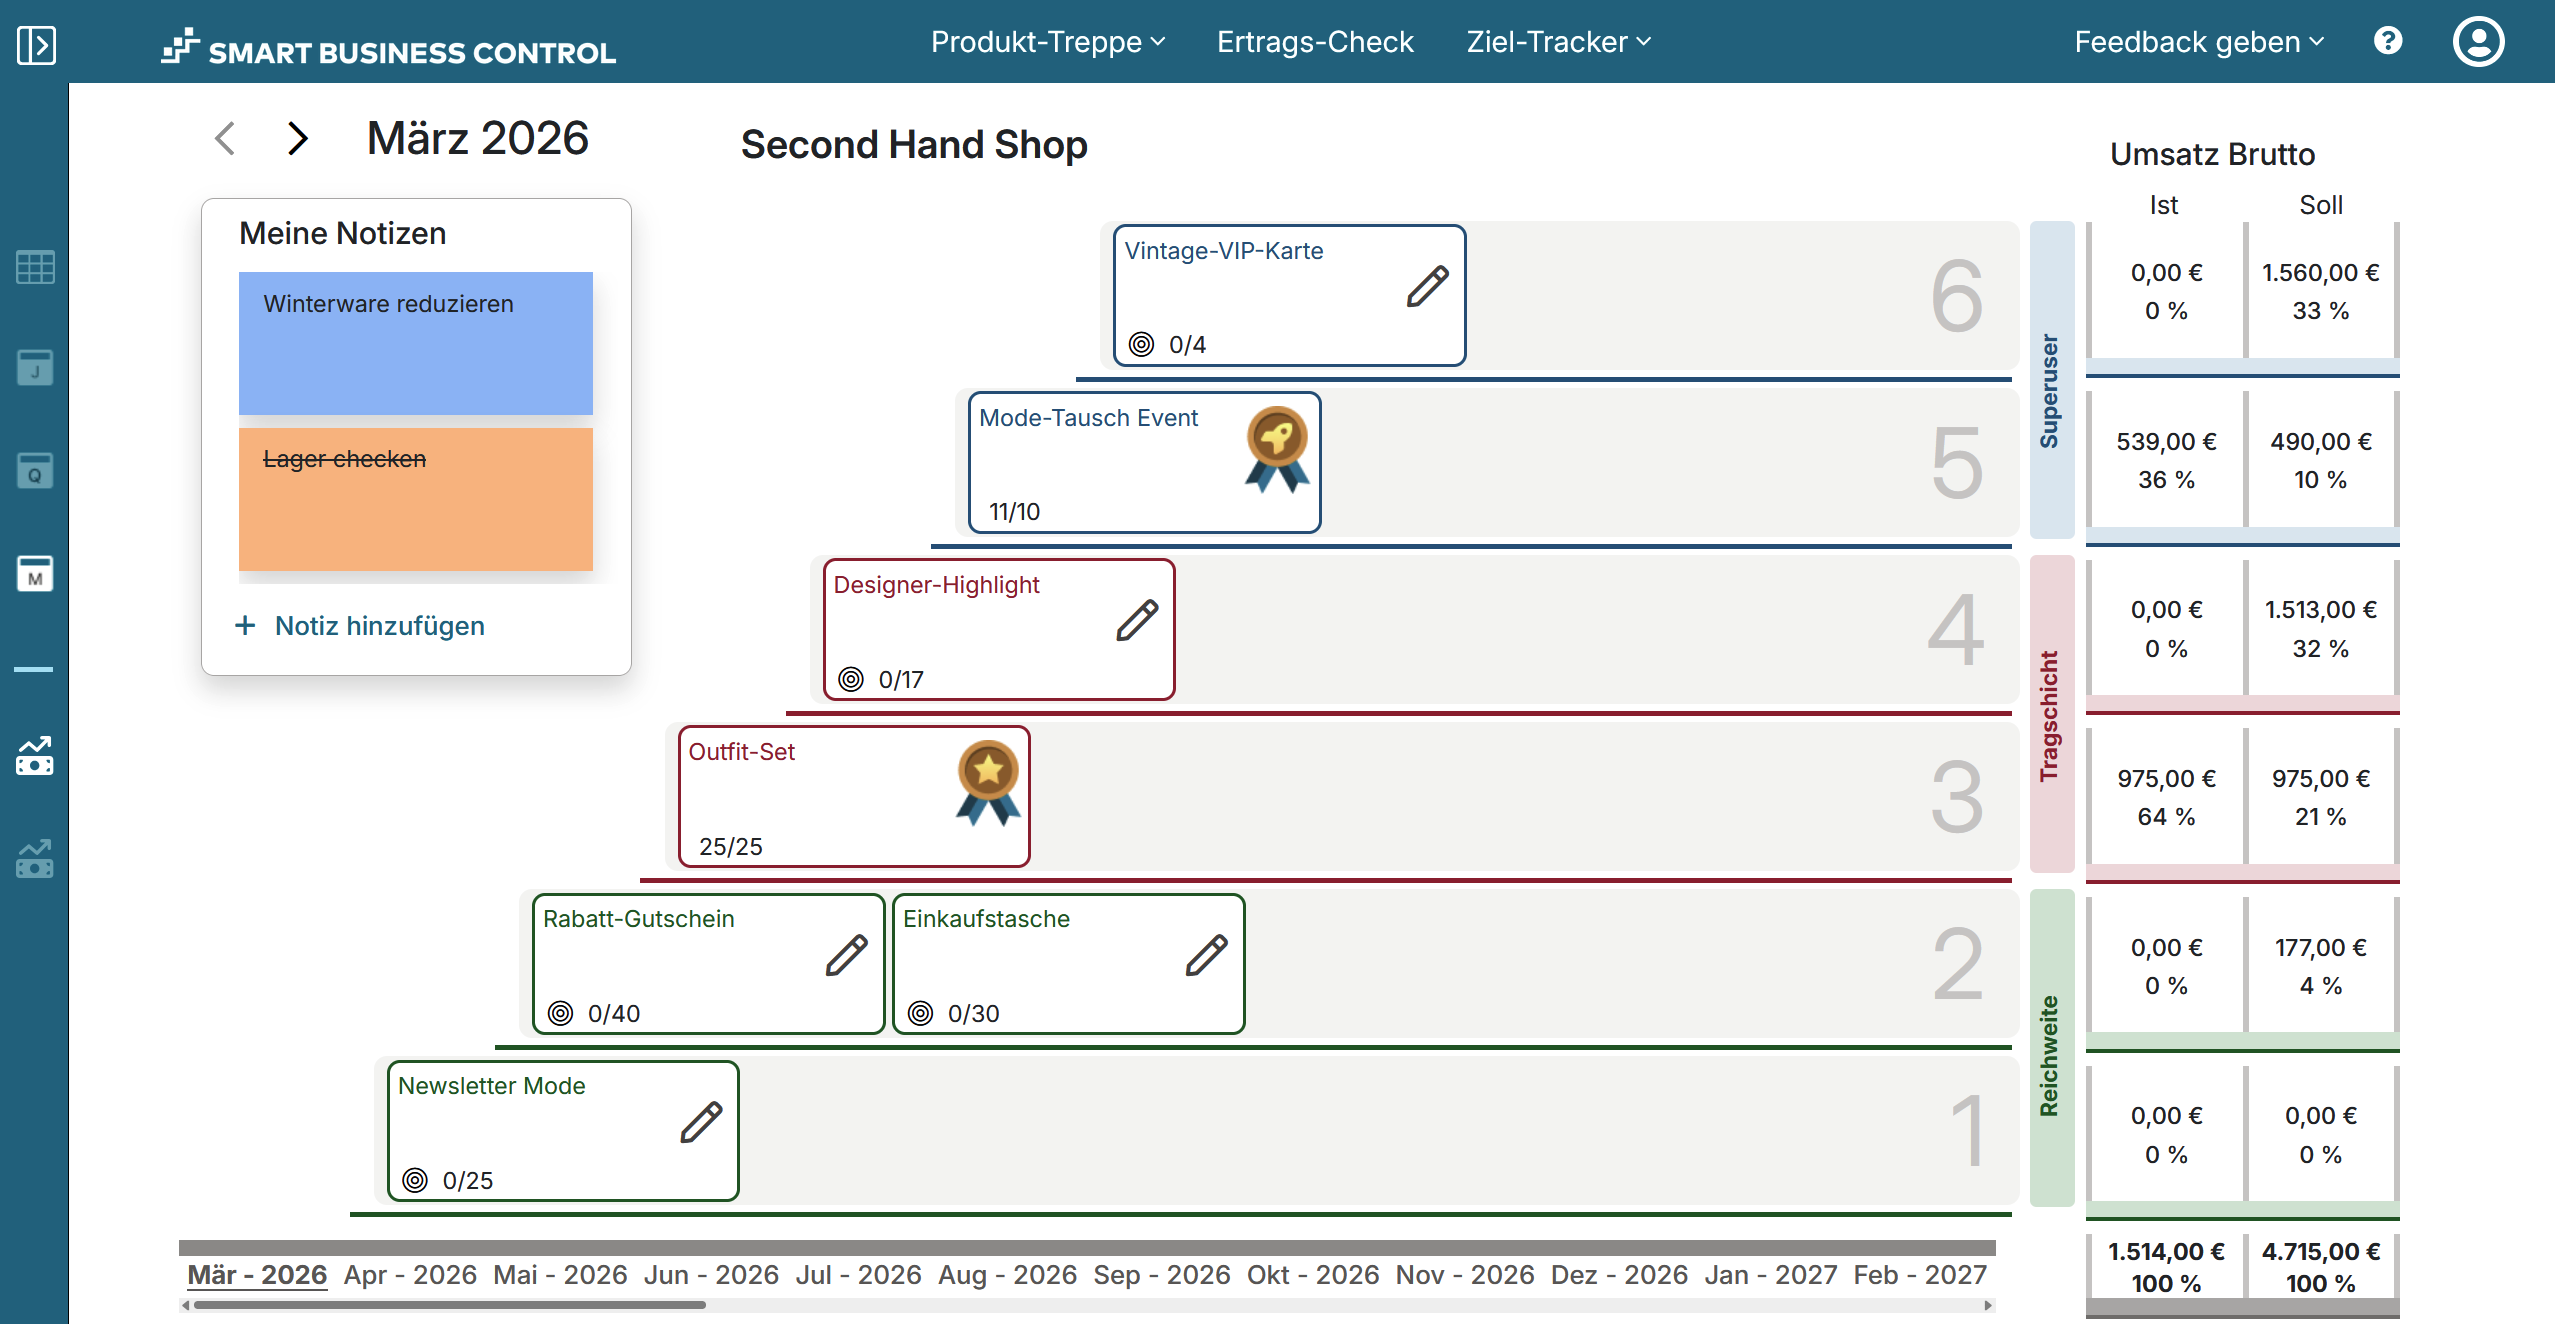Open the help question mark icon
The image size is (2555, 1324).
2388,41
